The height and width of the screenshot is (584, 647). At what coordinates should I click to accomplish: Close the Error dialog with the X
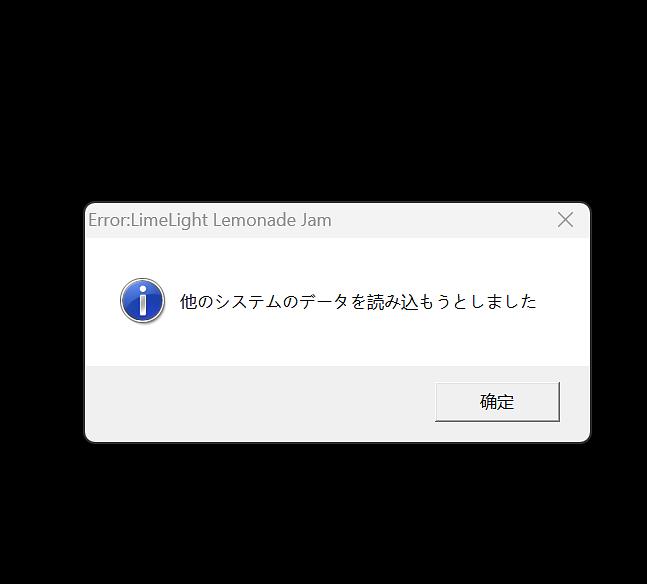click(565, 220)
